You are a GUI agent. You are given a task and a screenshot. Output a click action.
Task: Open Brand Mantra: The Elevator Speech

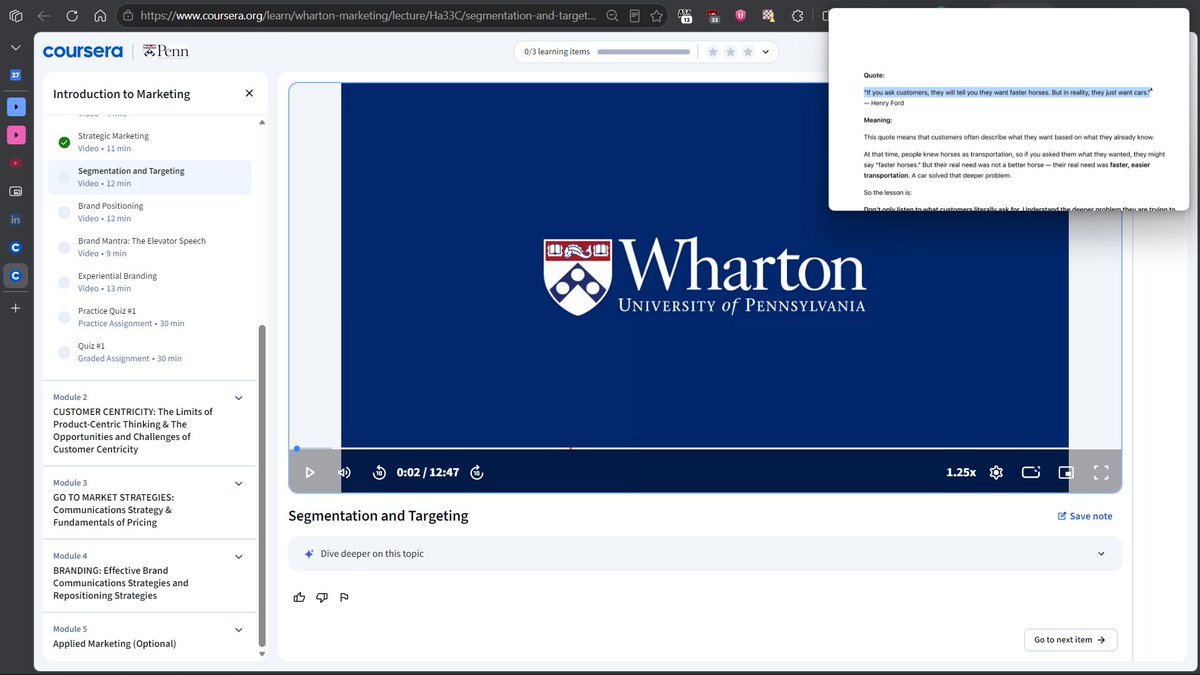[x=150, y=247]
